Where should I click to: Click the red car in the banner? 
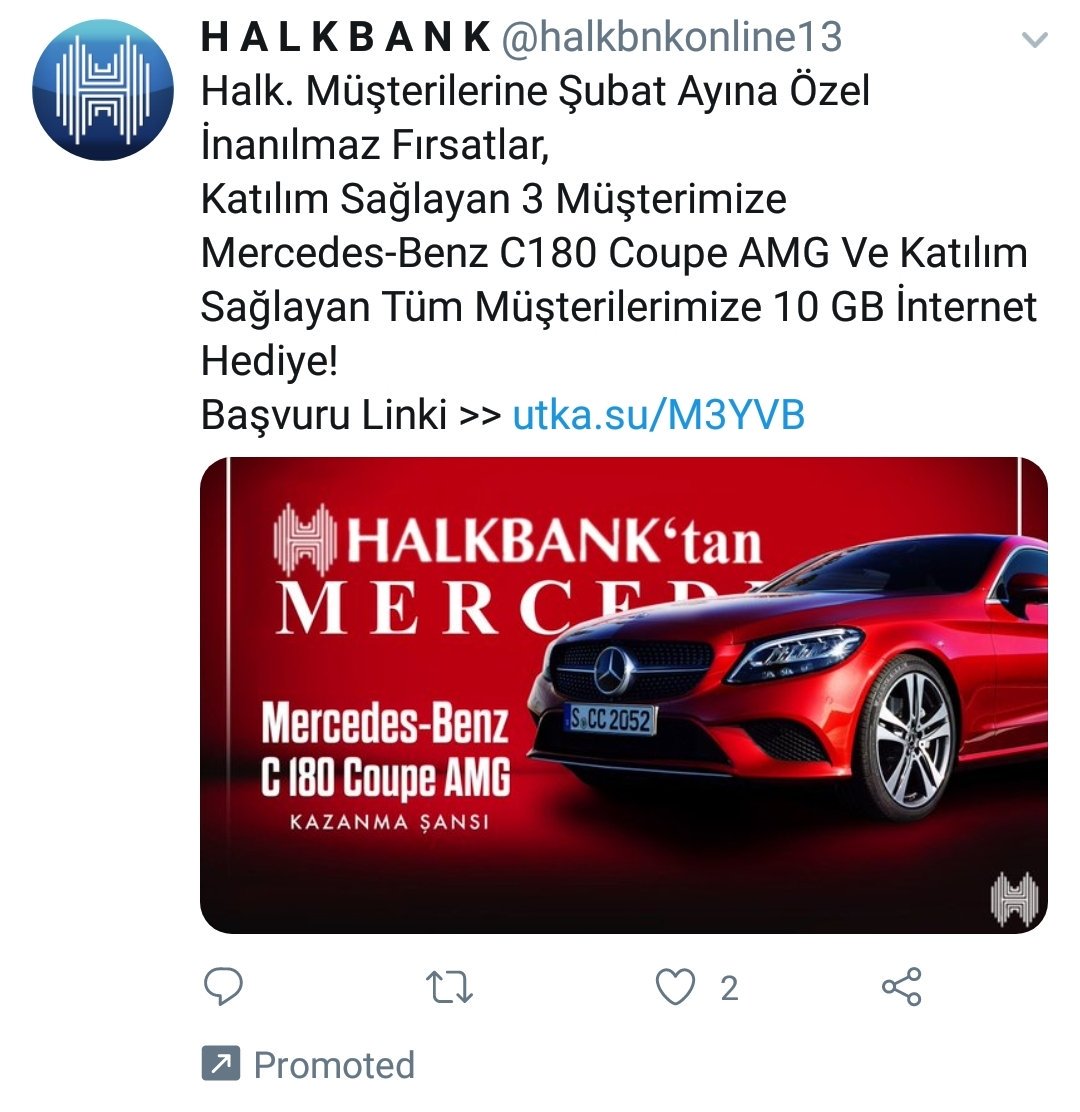coord(789,681)
